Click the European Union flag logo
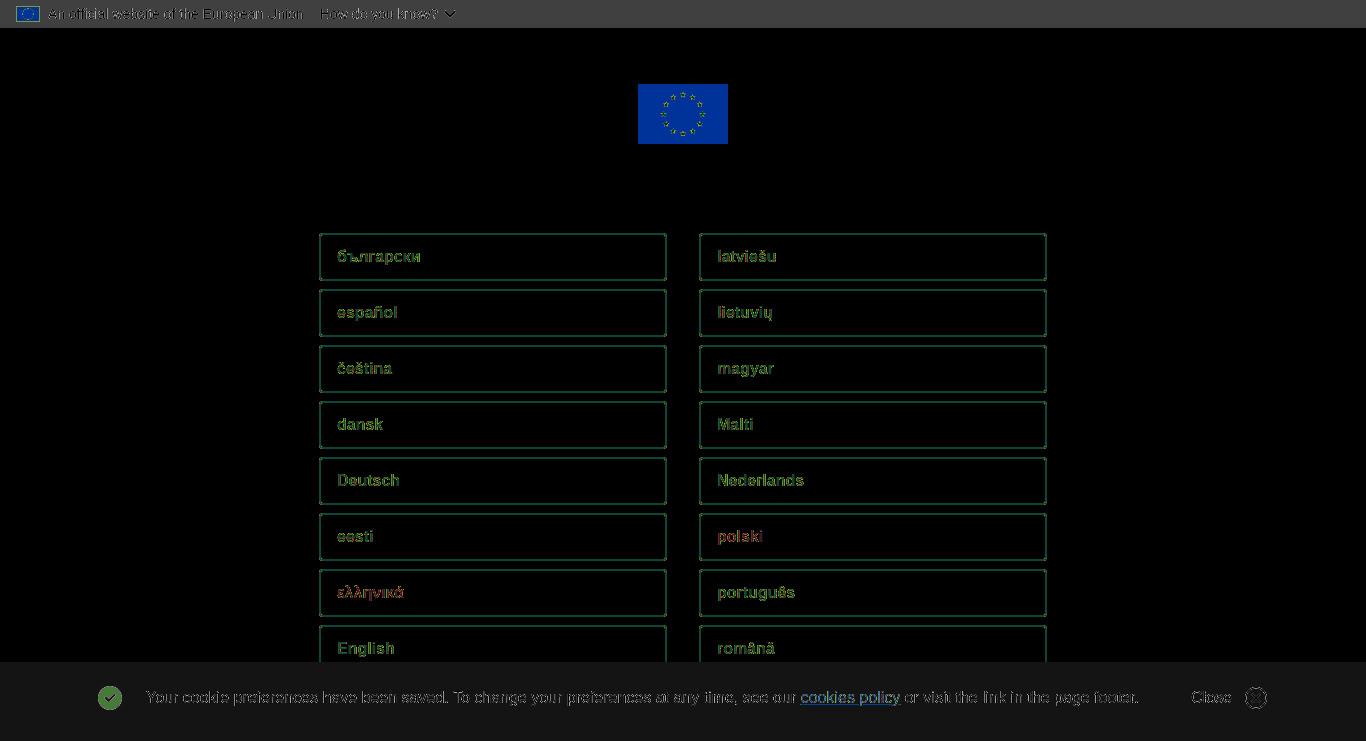This screenshot has height=741, width=1366. 683,114
